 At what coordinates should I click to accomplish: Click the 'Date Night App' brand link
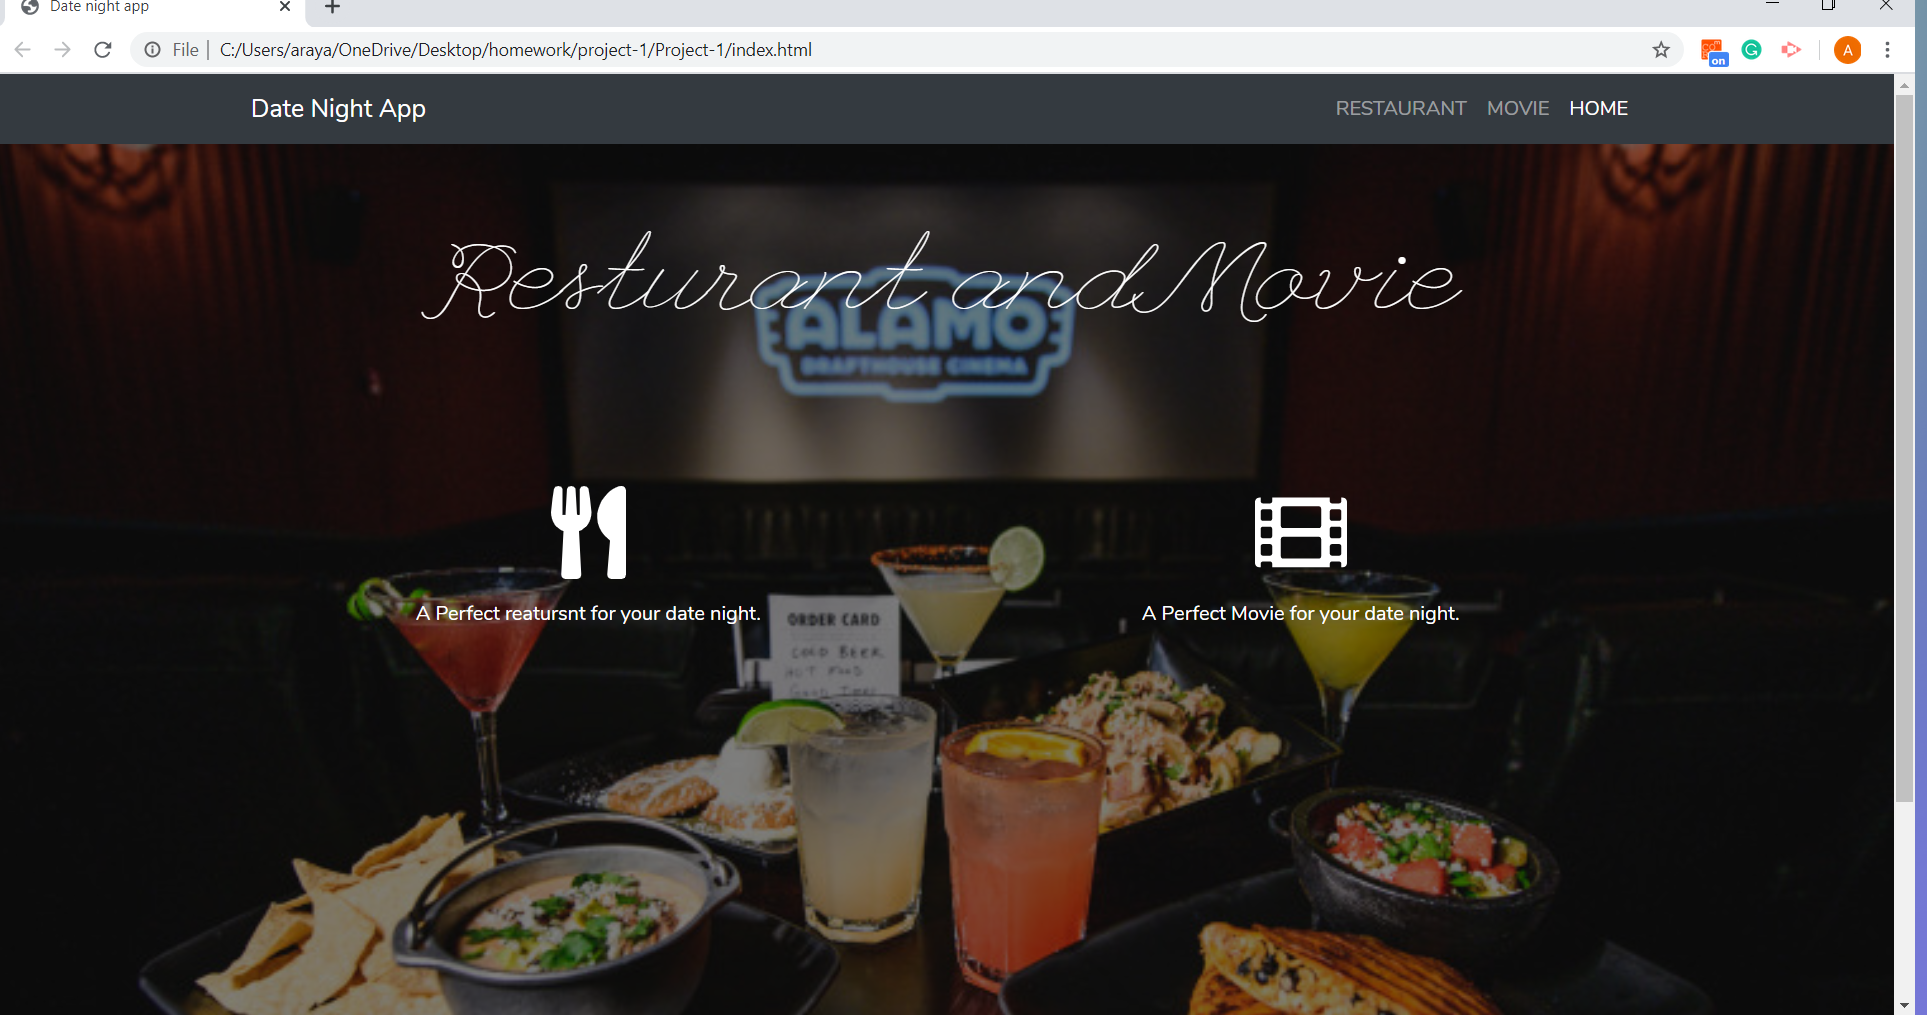pos(338,108)
